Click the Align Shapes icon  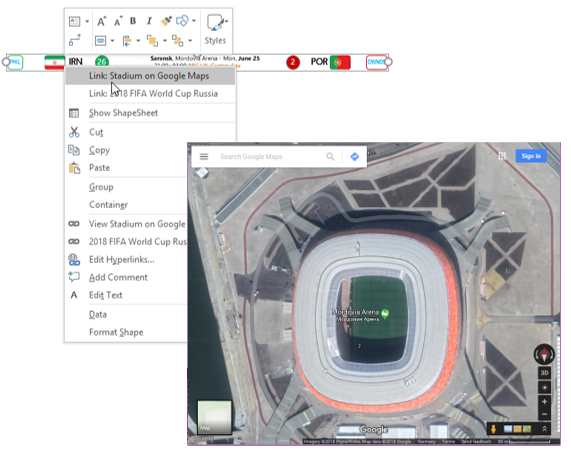(x=127, y=41)
